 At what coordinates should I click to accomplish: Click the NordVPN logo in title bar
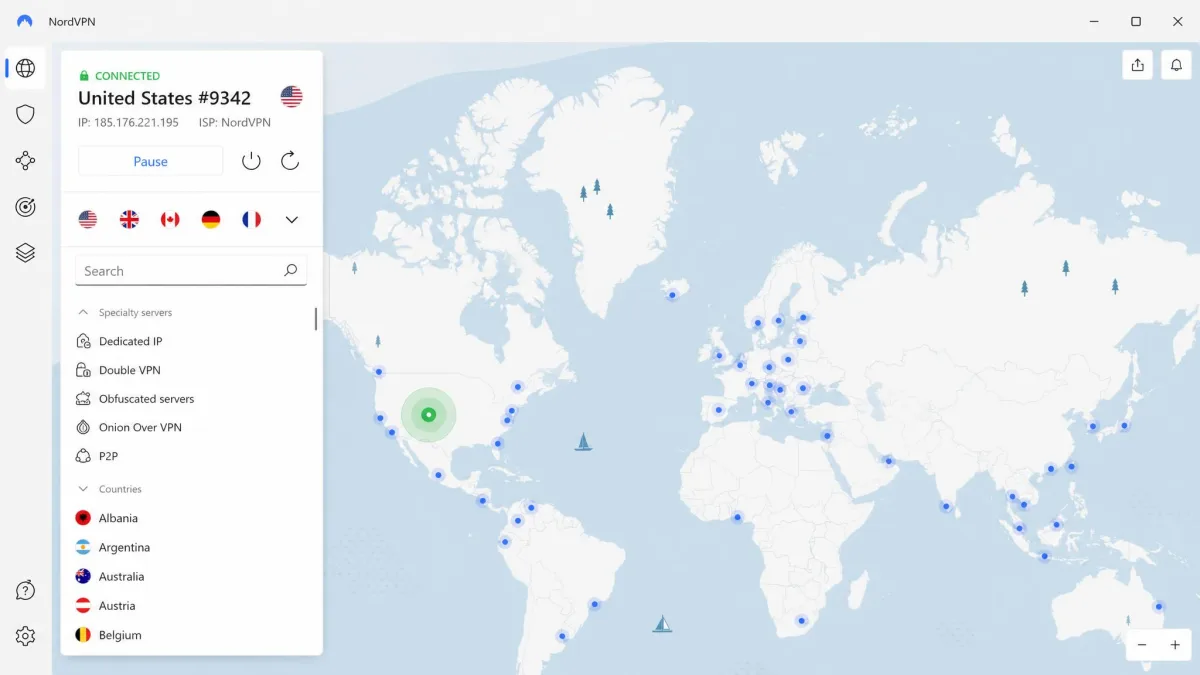[25, 21]
